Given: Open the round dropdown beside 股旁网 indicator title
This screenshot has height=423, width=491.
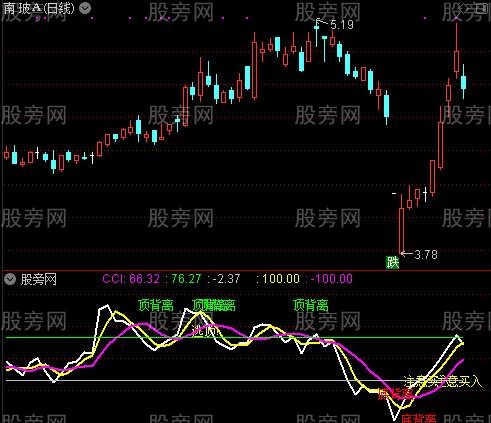Looking at the screenshot, I should [10, 279].
